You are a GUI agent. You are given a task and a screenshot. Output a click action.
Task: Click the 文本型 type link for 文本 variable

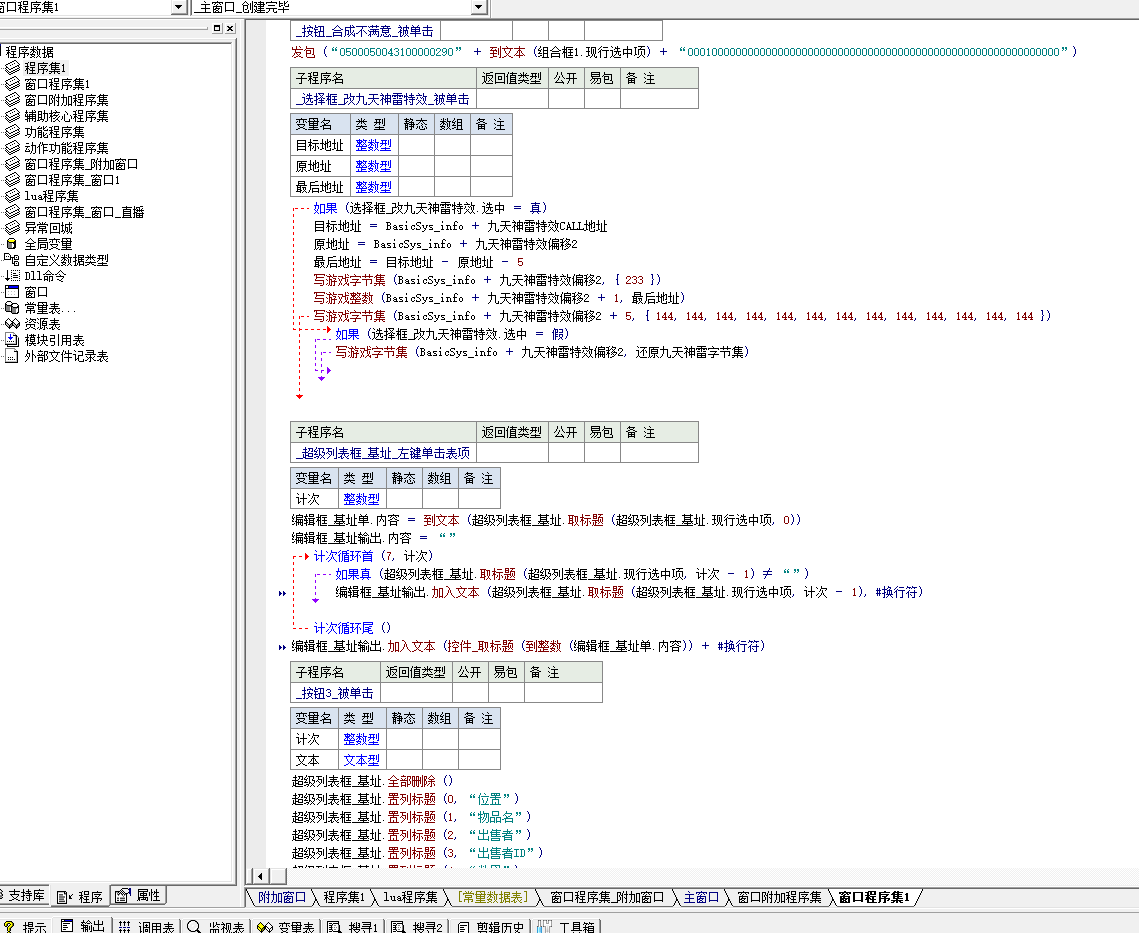[361, 760]
